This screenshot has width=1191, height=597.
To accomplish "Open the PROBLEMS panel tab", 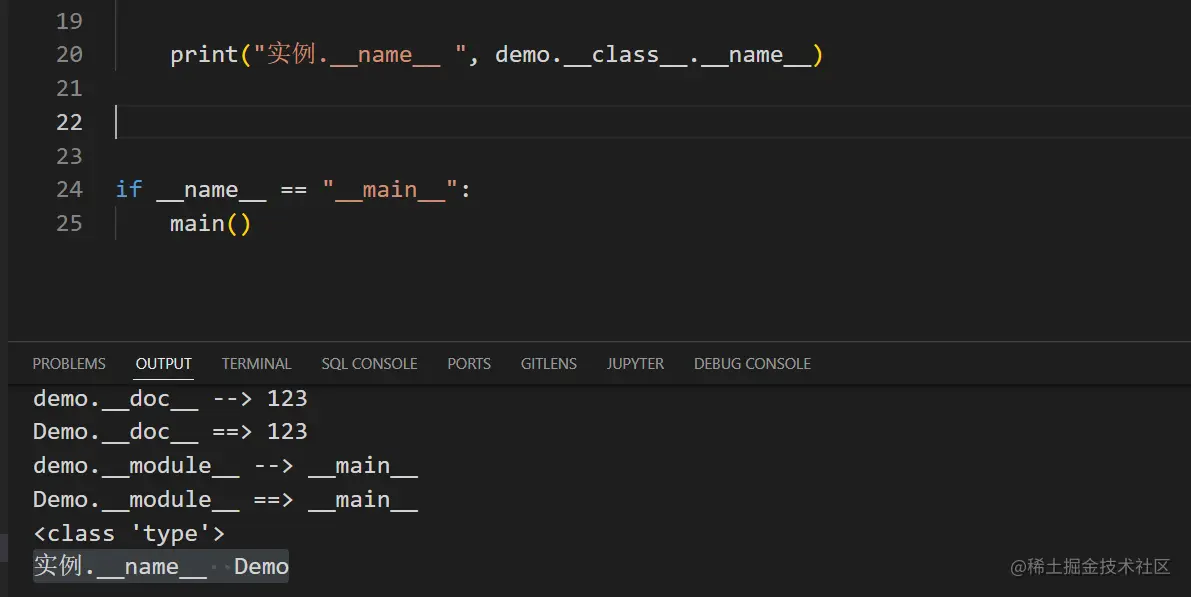I will coord(69,364).
